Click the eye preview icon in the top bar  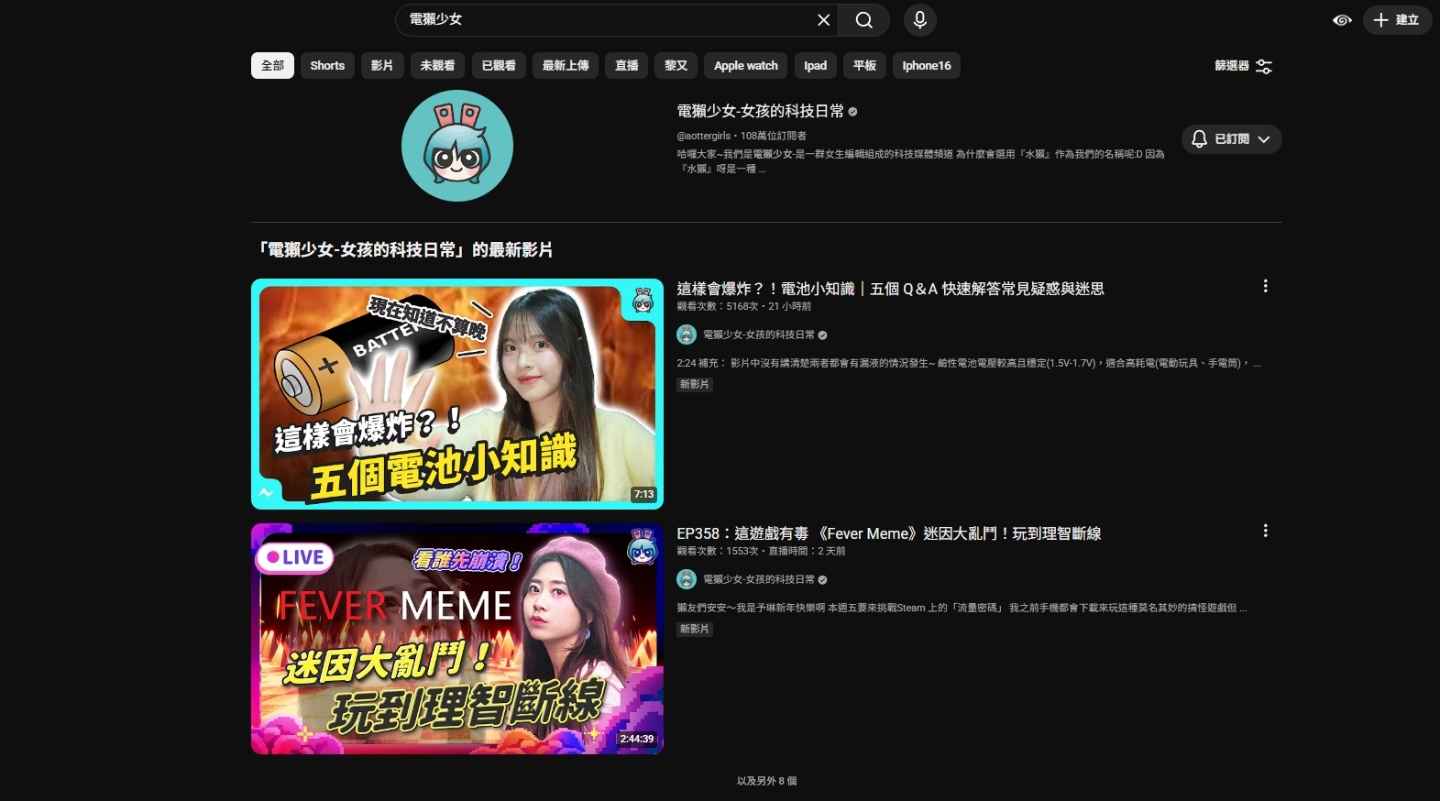pos(1341,20)
